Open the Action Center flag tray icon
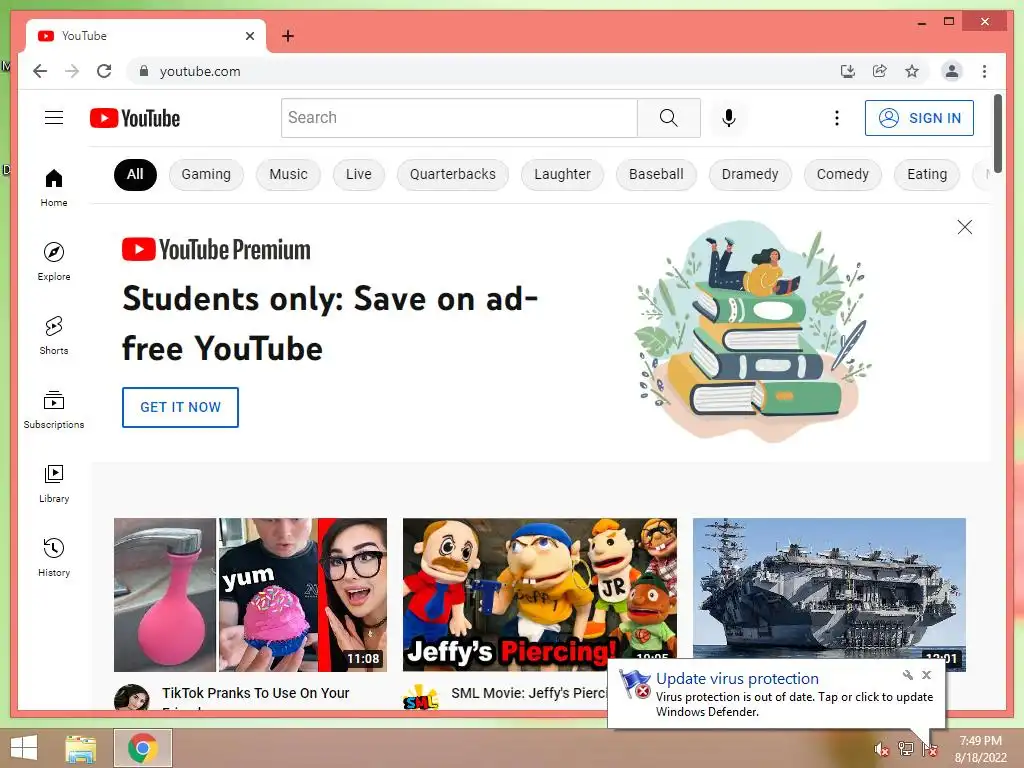Image resolution: width=1024 pixels, height=768 pixels. pos(930,749)
